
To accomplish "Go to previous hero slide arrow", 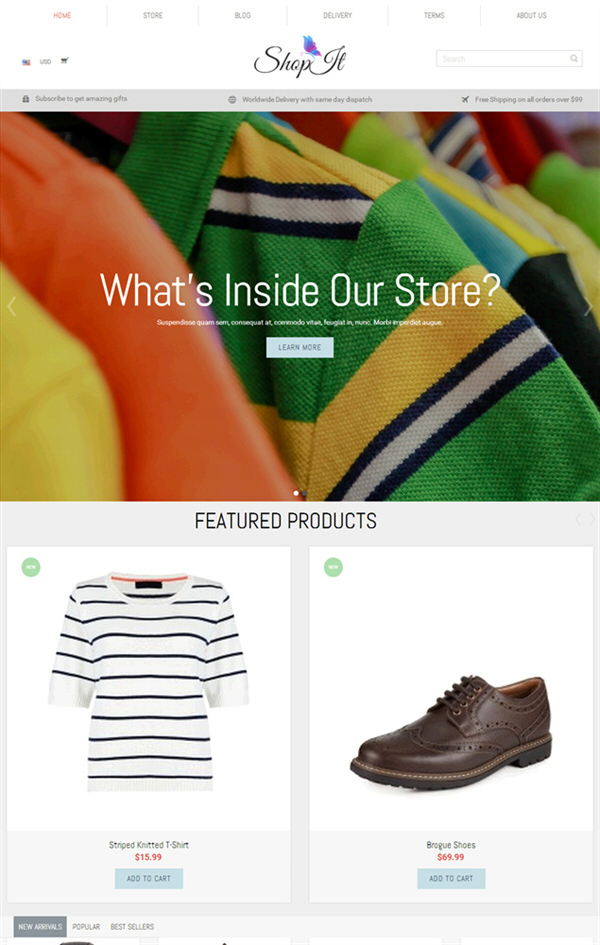I will point(11,306).
